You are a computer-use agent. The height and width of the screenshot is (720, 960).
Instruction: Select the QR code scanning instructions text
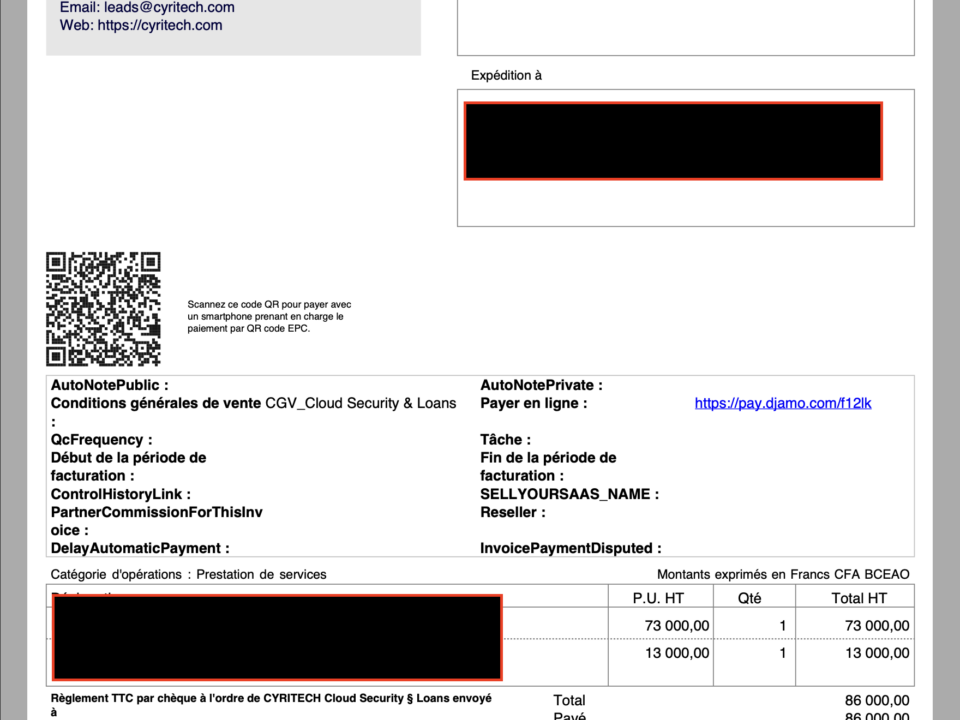pos(269,317)
